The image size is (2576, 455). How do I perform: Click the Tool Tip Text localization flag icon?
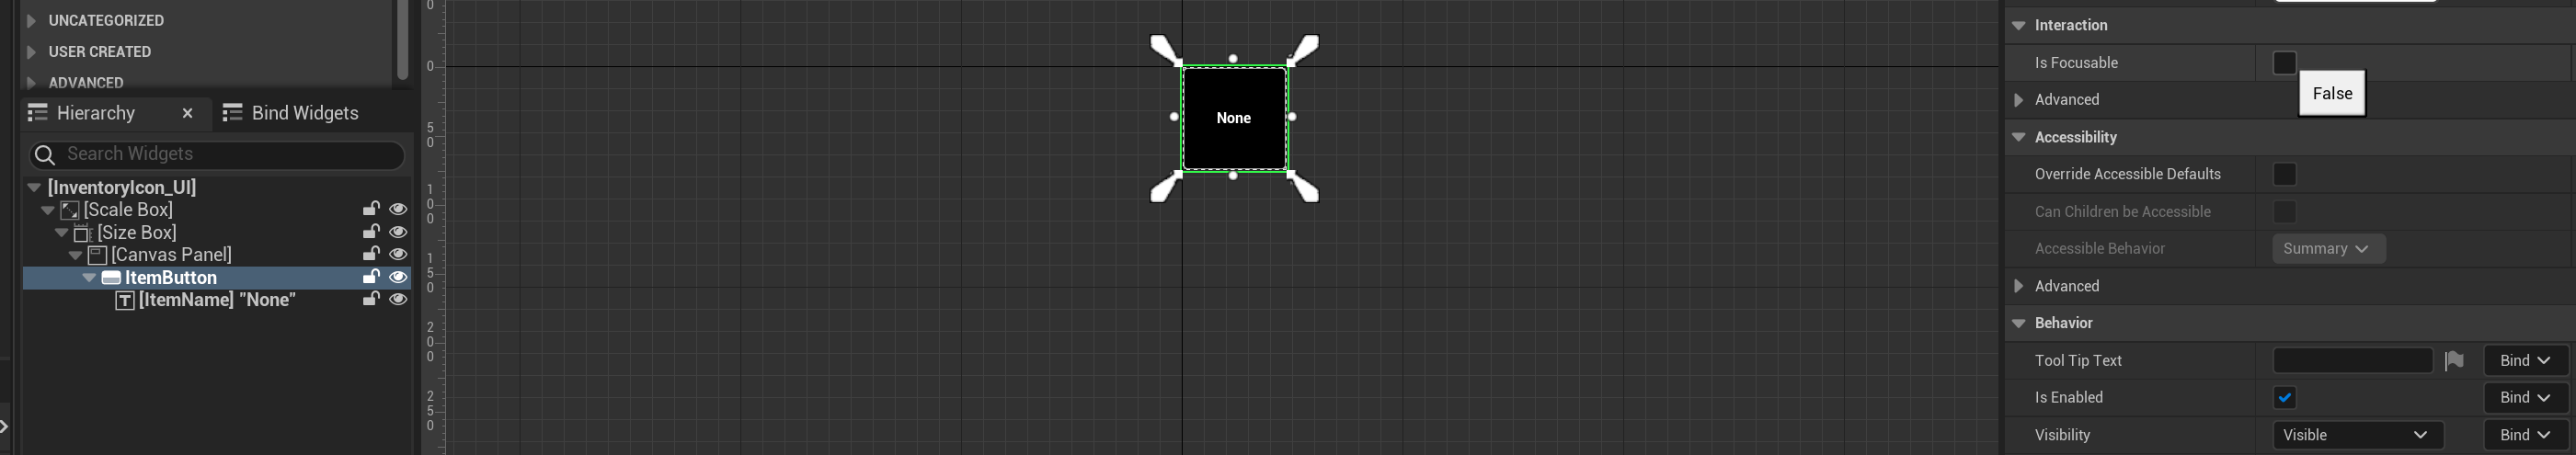2454,360
